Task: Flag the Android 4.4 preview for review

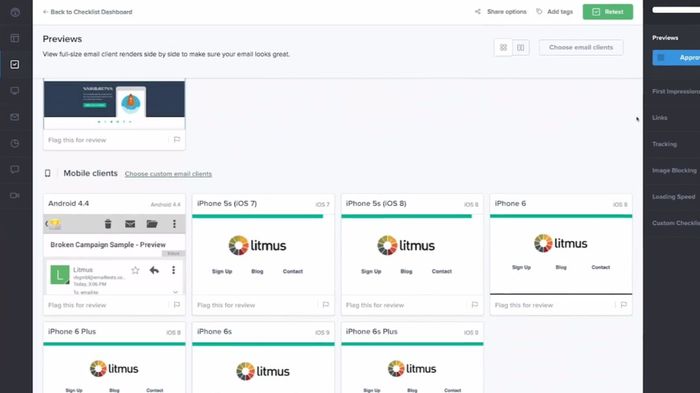Action: click(x=177, y=305)
